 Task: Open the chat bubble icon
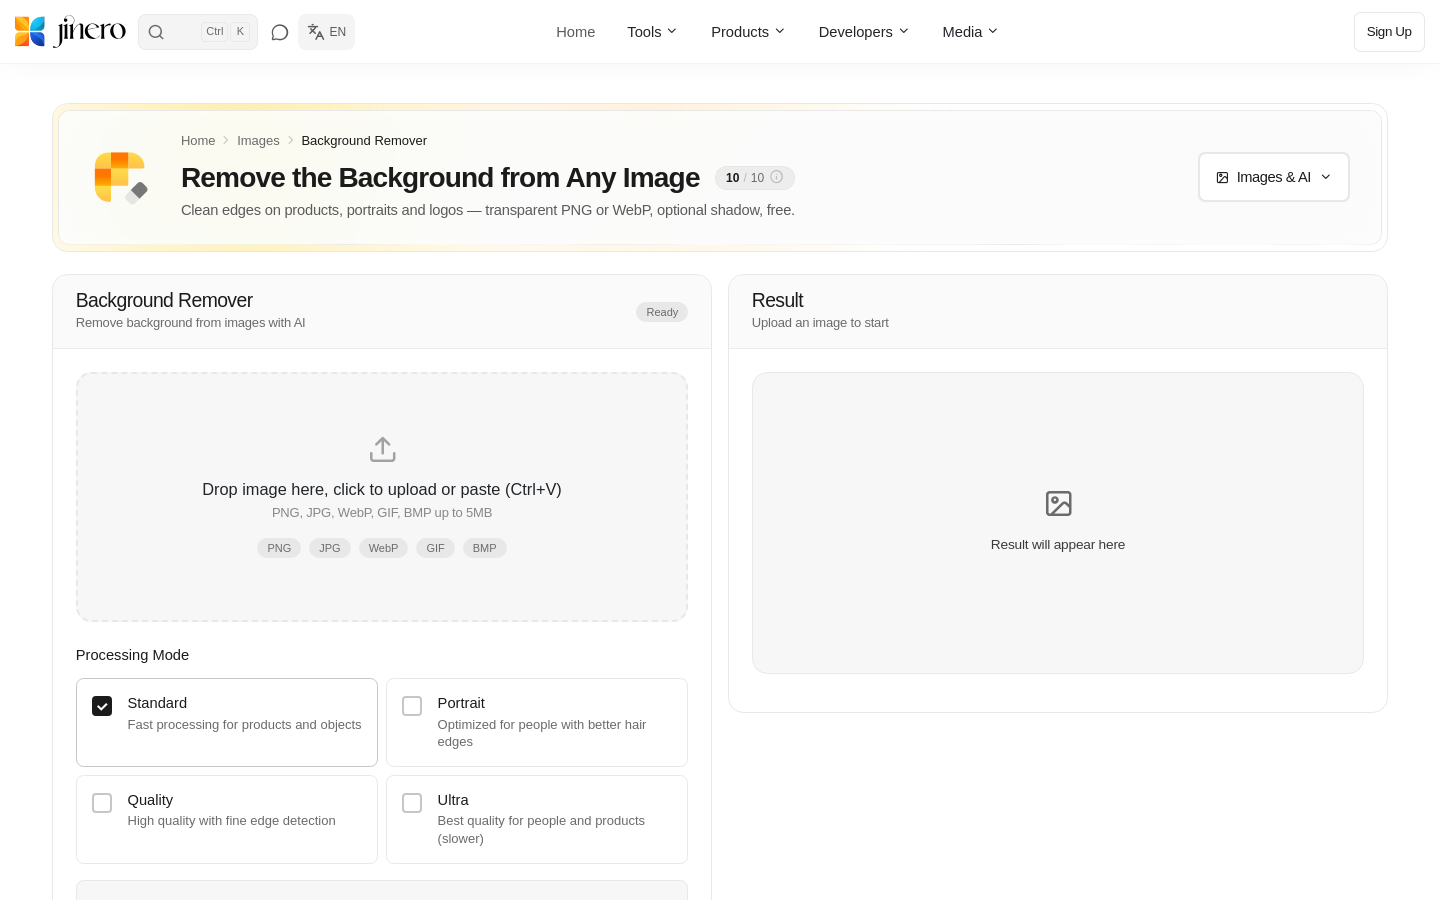pos(280,32)
